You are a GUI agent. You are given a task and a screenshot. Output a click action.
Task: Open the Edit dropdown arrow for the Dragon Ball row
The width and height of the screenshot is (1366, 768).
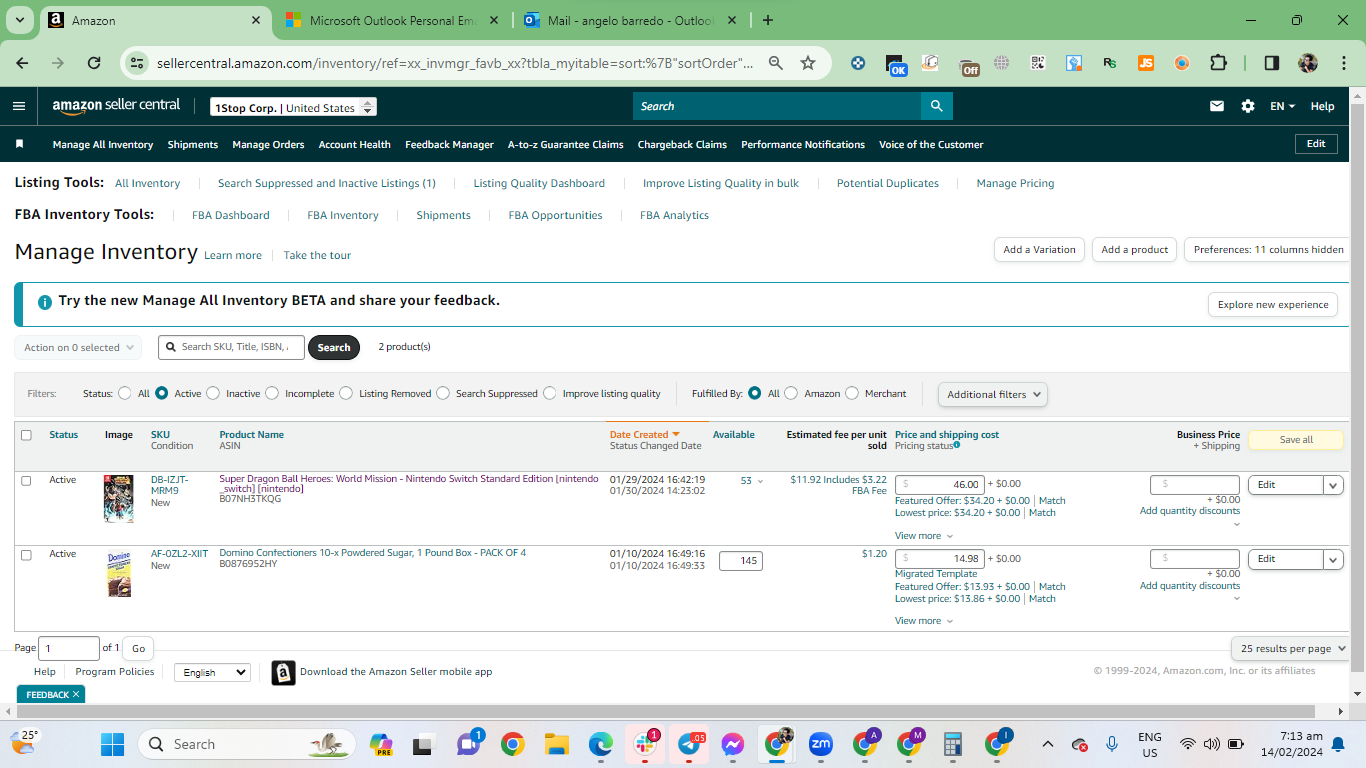(1333, 485)
